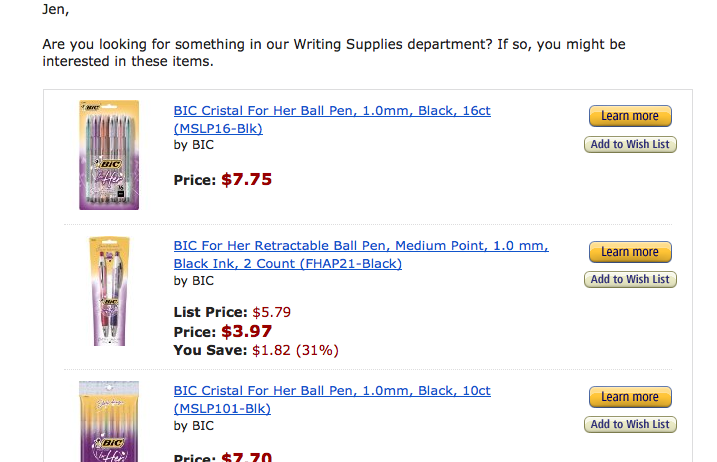
Task: Click the $1.82 (31%) savings text
Action: 295,350
